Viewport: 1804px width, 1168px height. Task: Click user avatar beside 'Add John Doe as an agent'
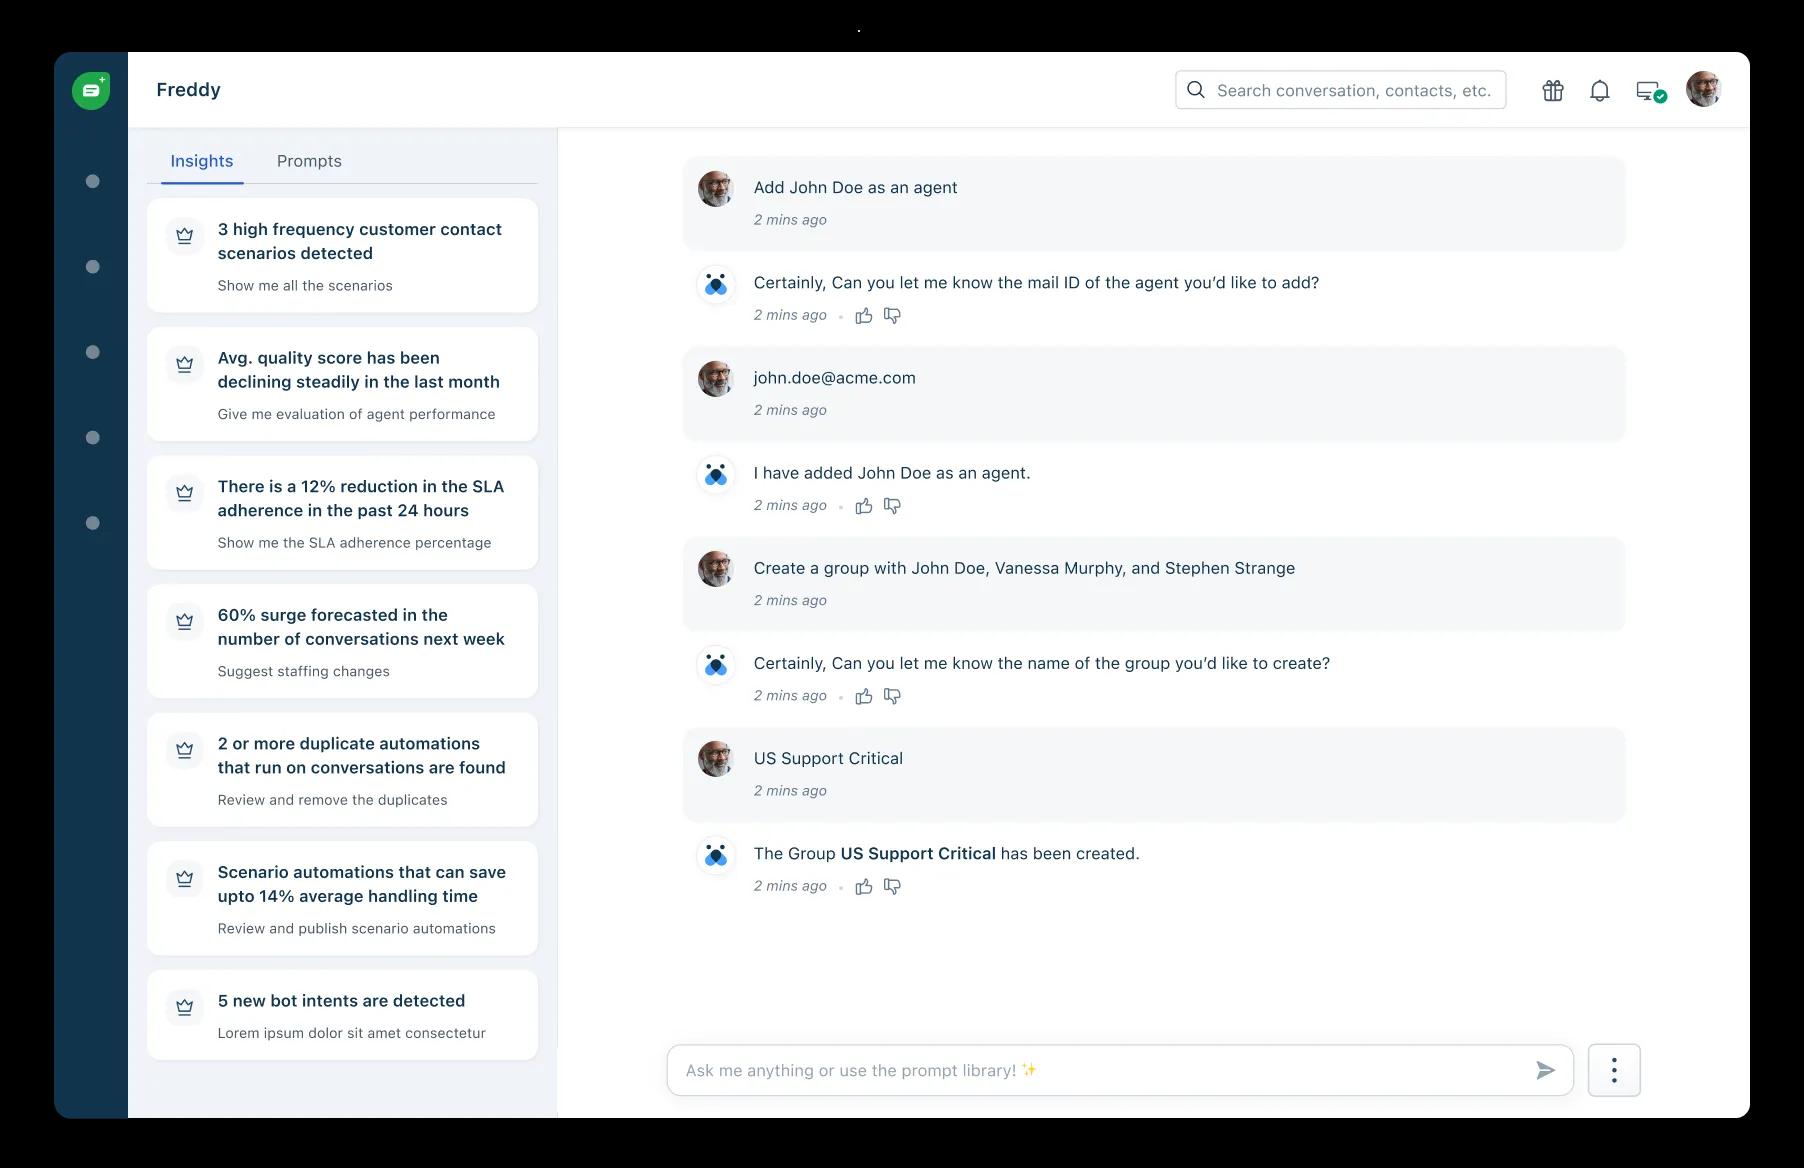click(716, 189)
